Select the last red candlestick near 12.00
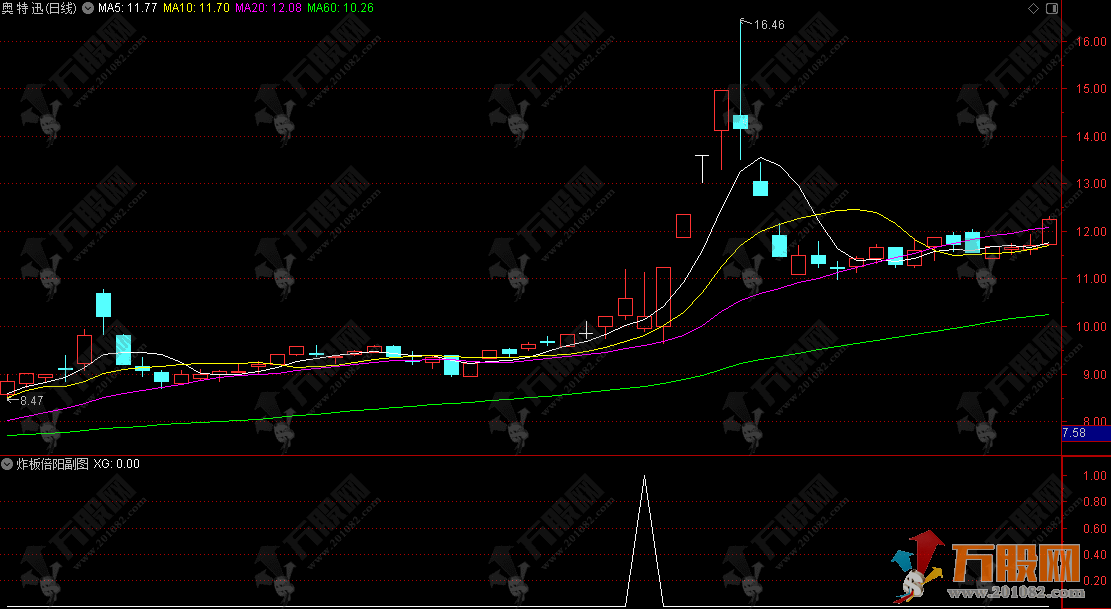 coord(1049,232)
